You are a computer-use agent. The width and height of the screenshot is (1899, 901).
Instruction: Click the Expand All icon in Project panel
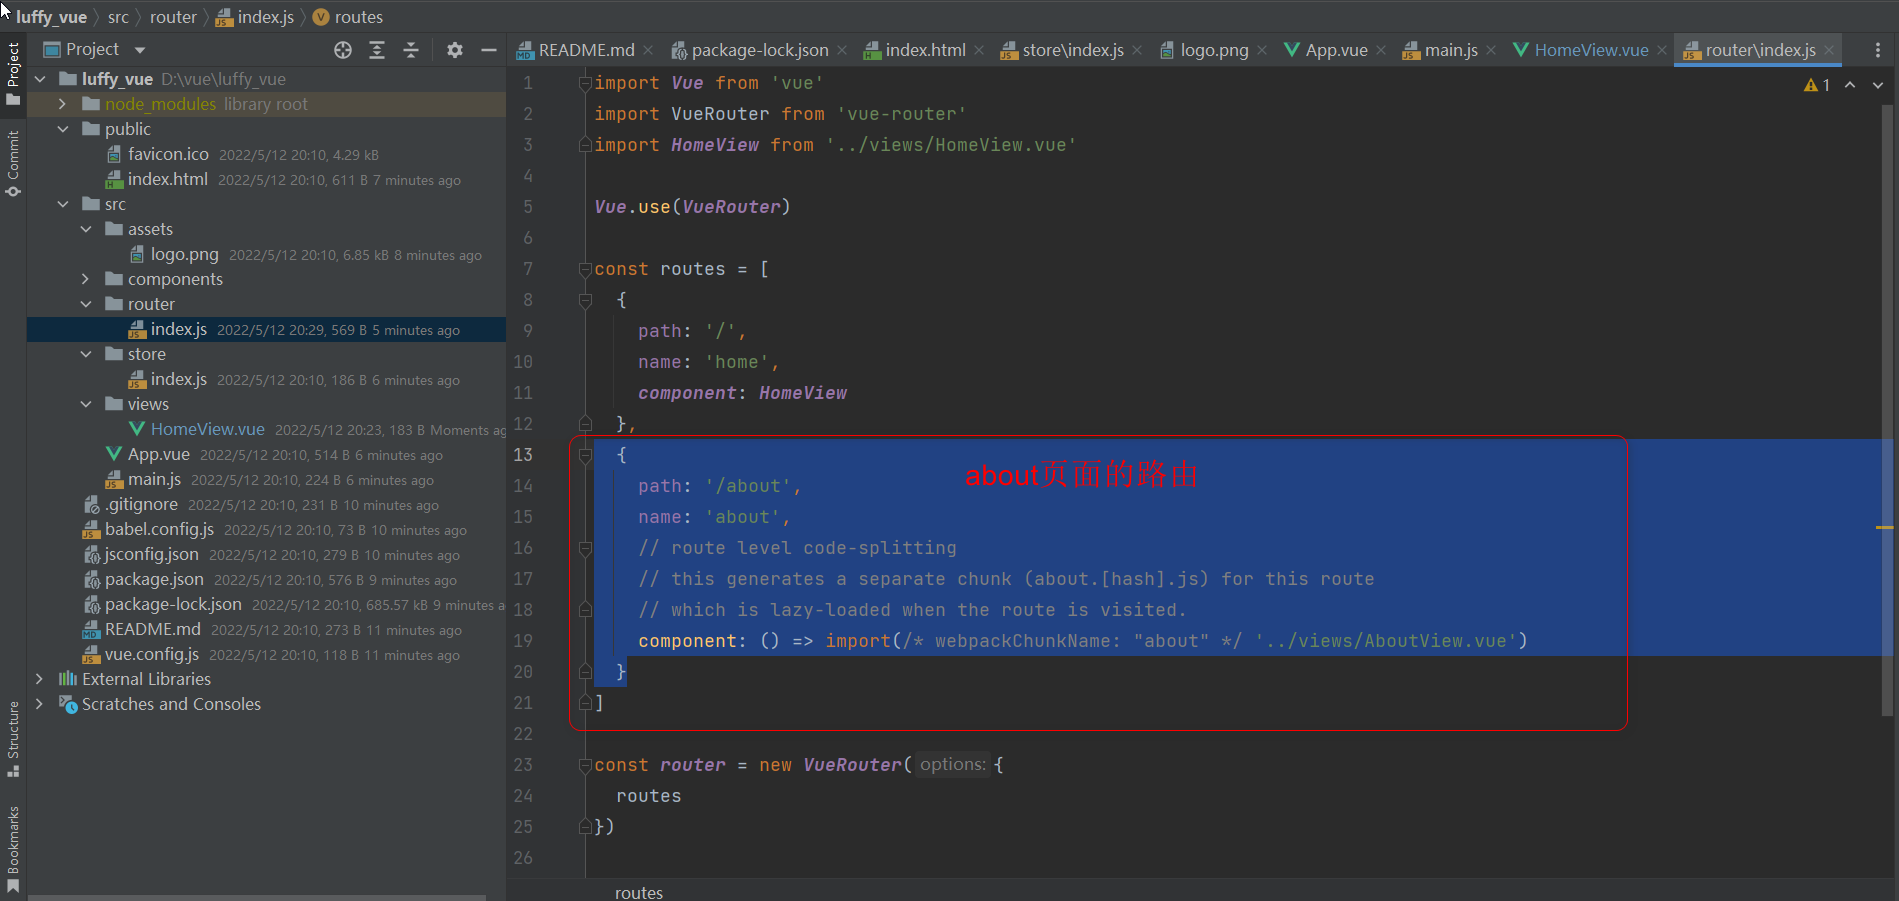point(377,50)
